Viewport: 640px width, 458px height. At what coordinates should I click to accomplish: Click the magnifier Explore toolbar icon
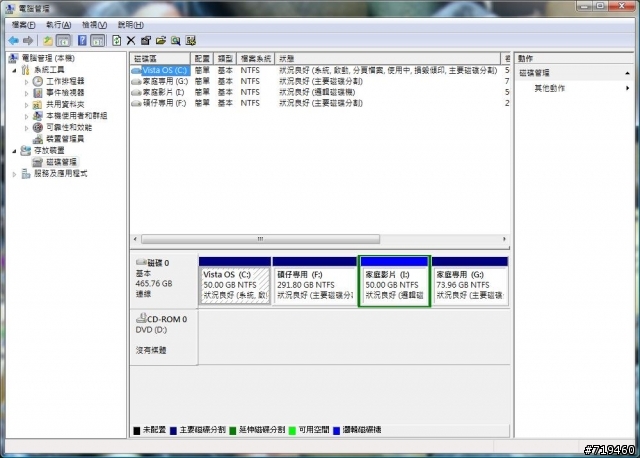coord(176,40)
